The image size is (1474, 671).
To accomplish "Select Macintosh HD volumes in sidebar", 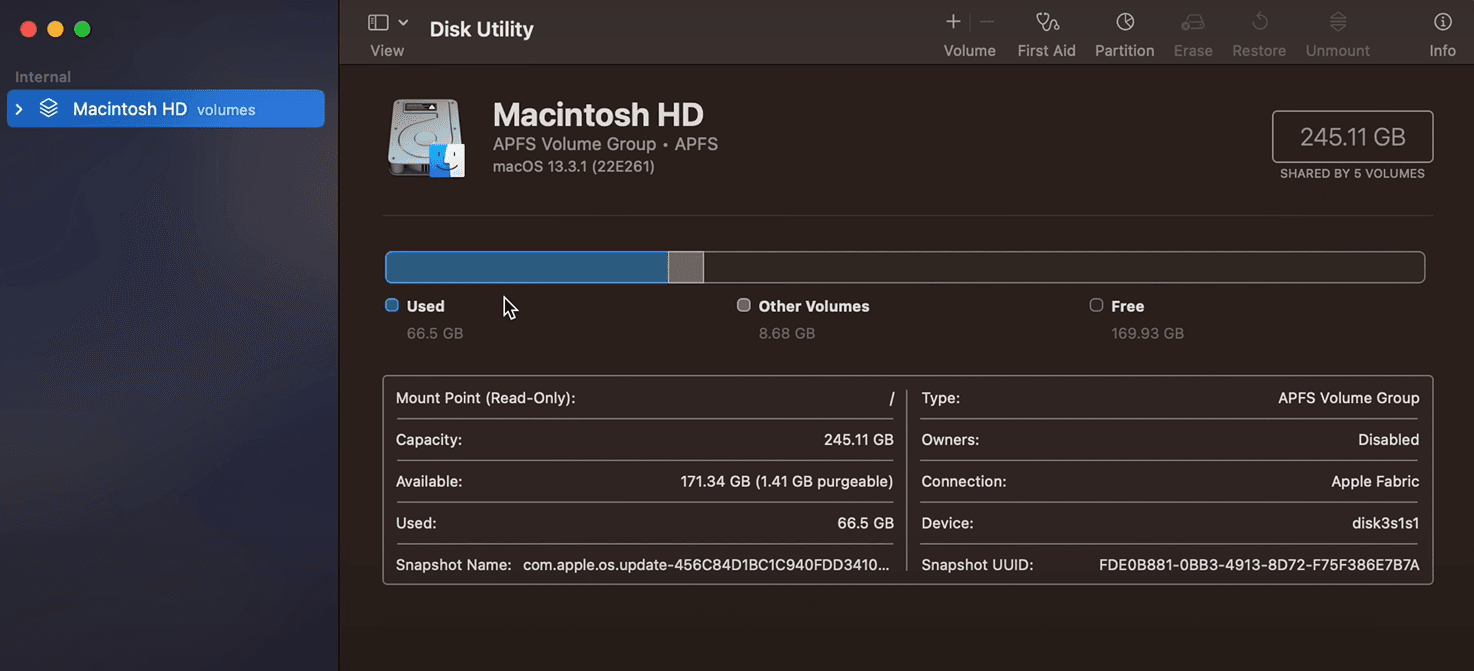I will [x=165, y=109].
